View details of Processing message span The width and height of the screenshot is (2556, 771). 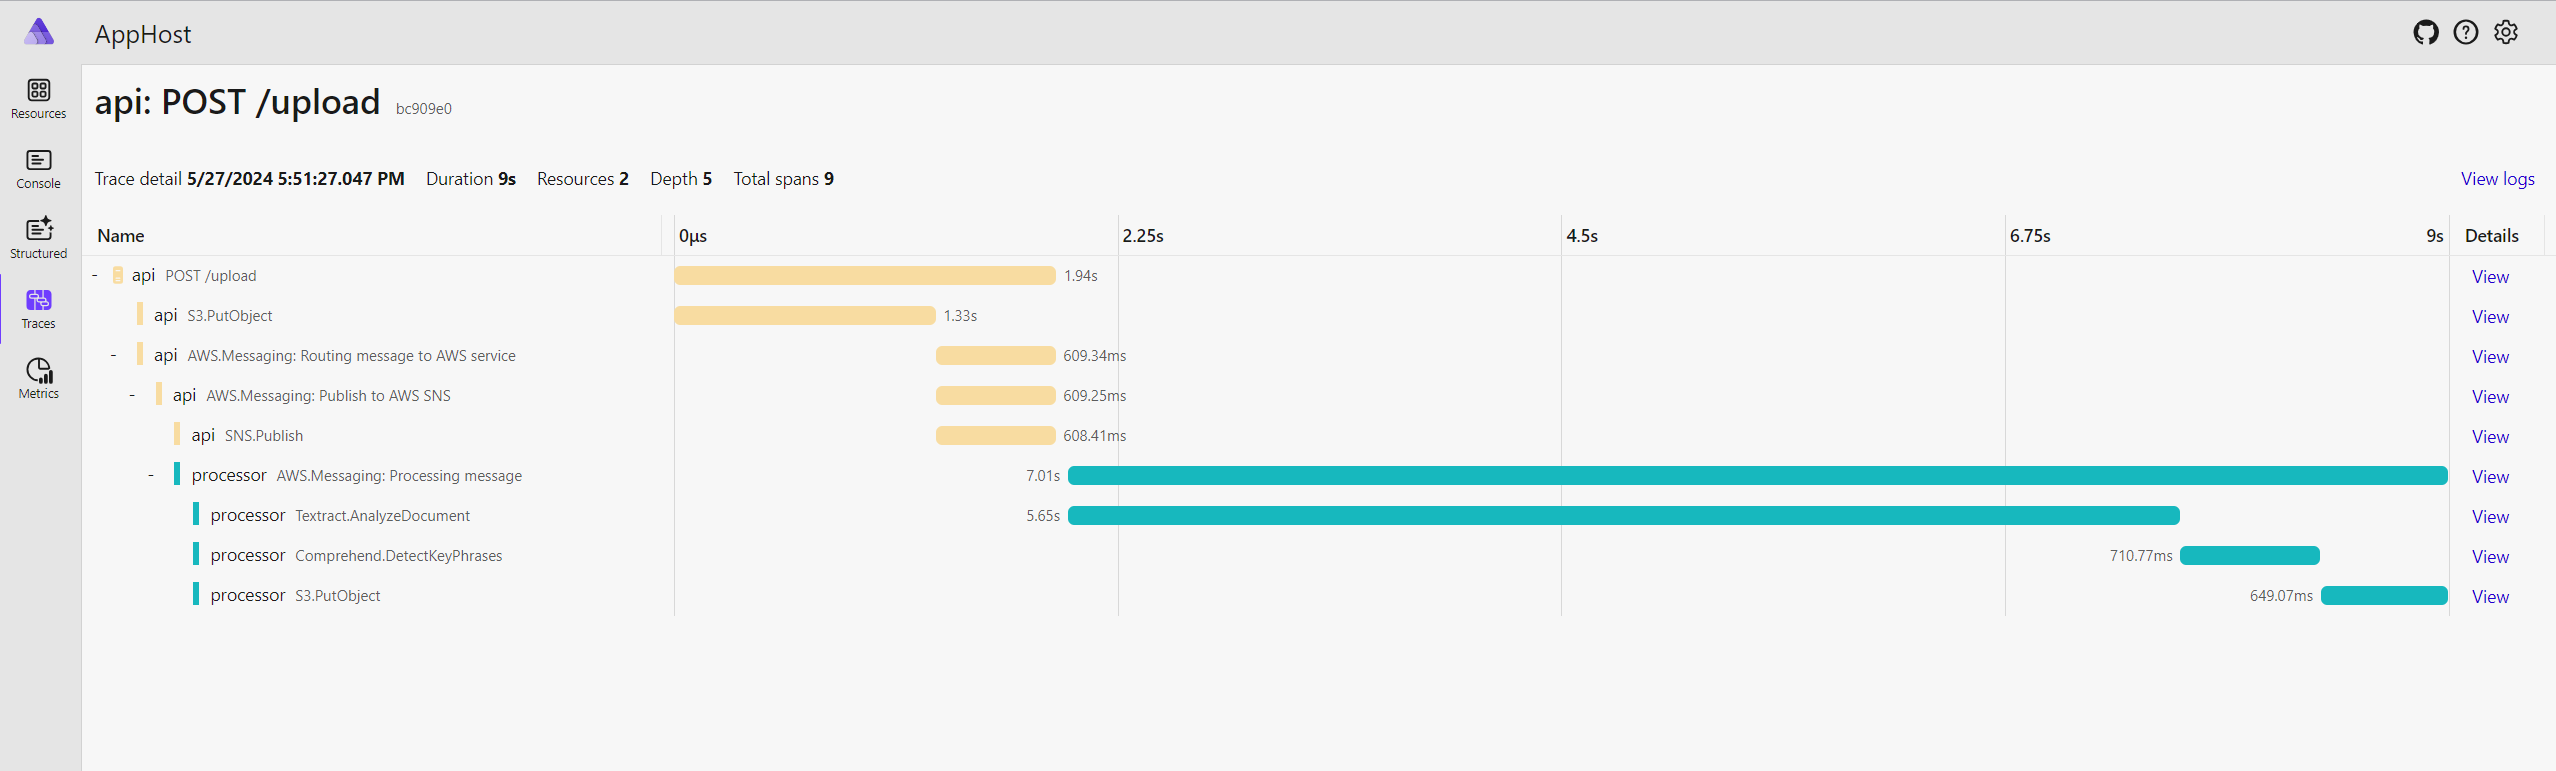[2490, 477]
